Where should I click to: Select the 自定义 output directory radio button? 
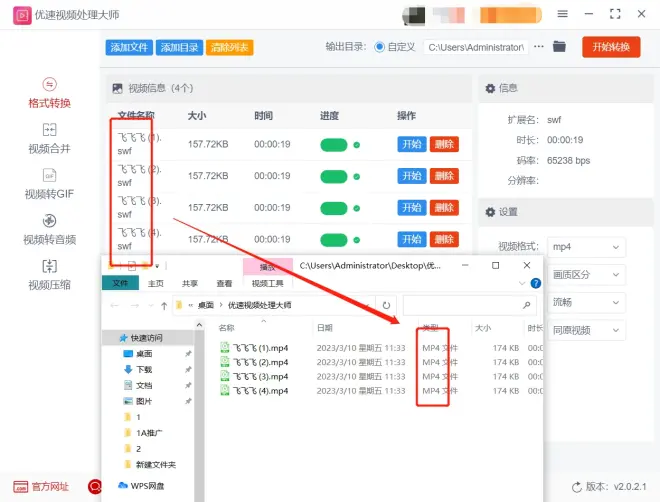pyautogui.click(x=380, y=47)
